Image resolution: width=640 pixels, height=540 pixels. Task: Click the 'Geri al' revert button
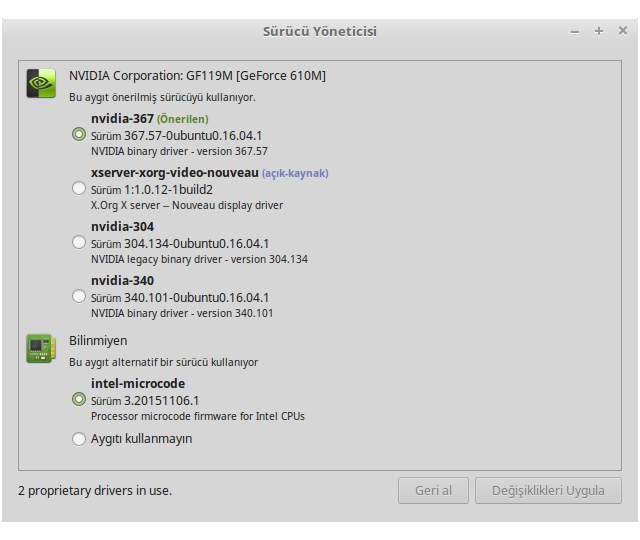[433, 491]
